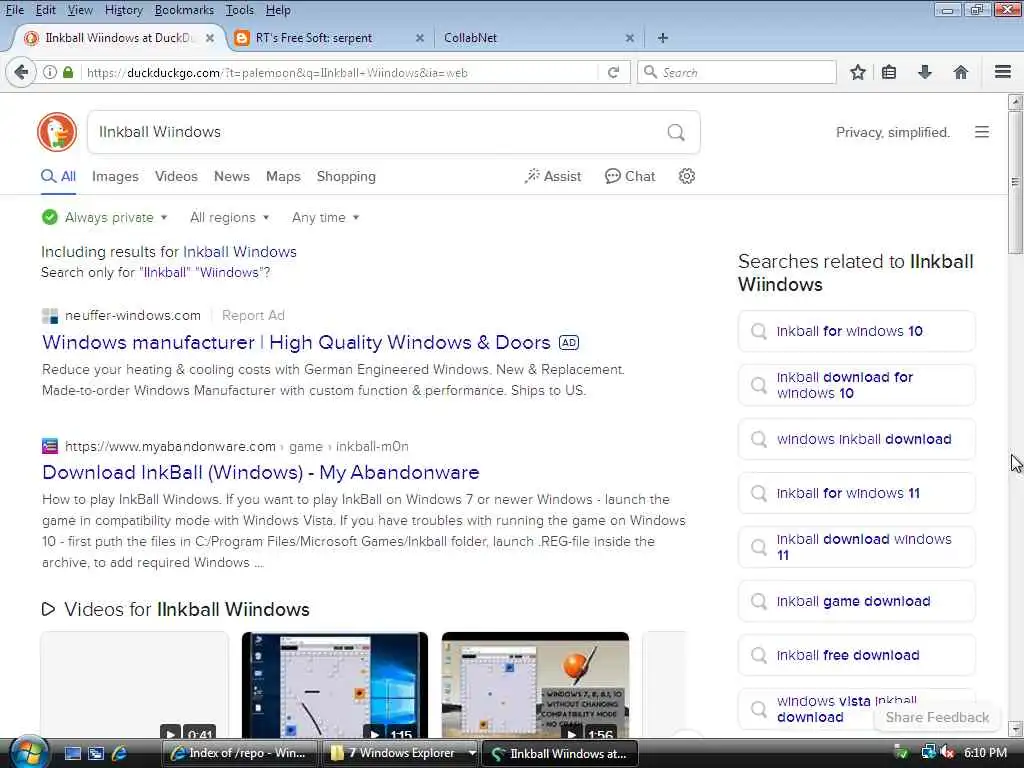Play the video thumbnail with duration 1:15
Image resolution: width=1024 pixels, height=768 pixels.
[x=335, y=685]
